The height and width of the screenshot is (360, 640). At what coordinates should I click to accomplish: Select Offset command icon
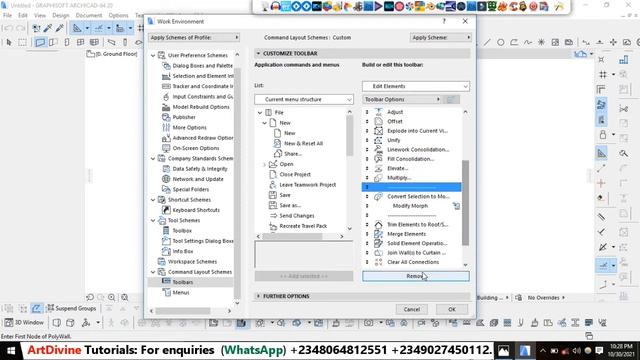(x=378, y=121)
